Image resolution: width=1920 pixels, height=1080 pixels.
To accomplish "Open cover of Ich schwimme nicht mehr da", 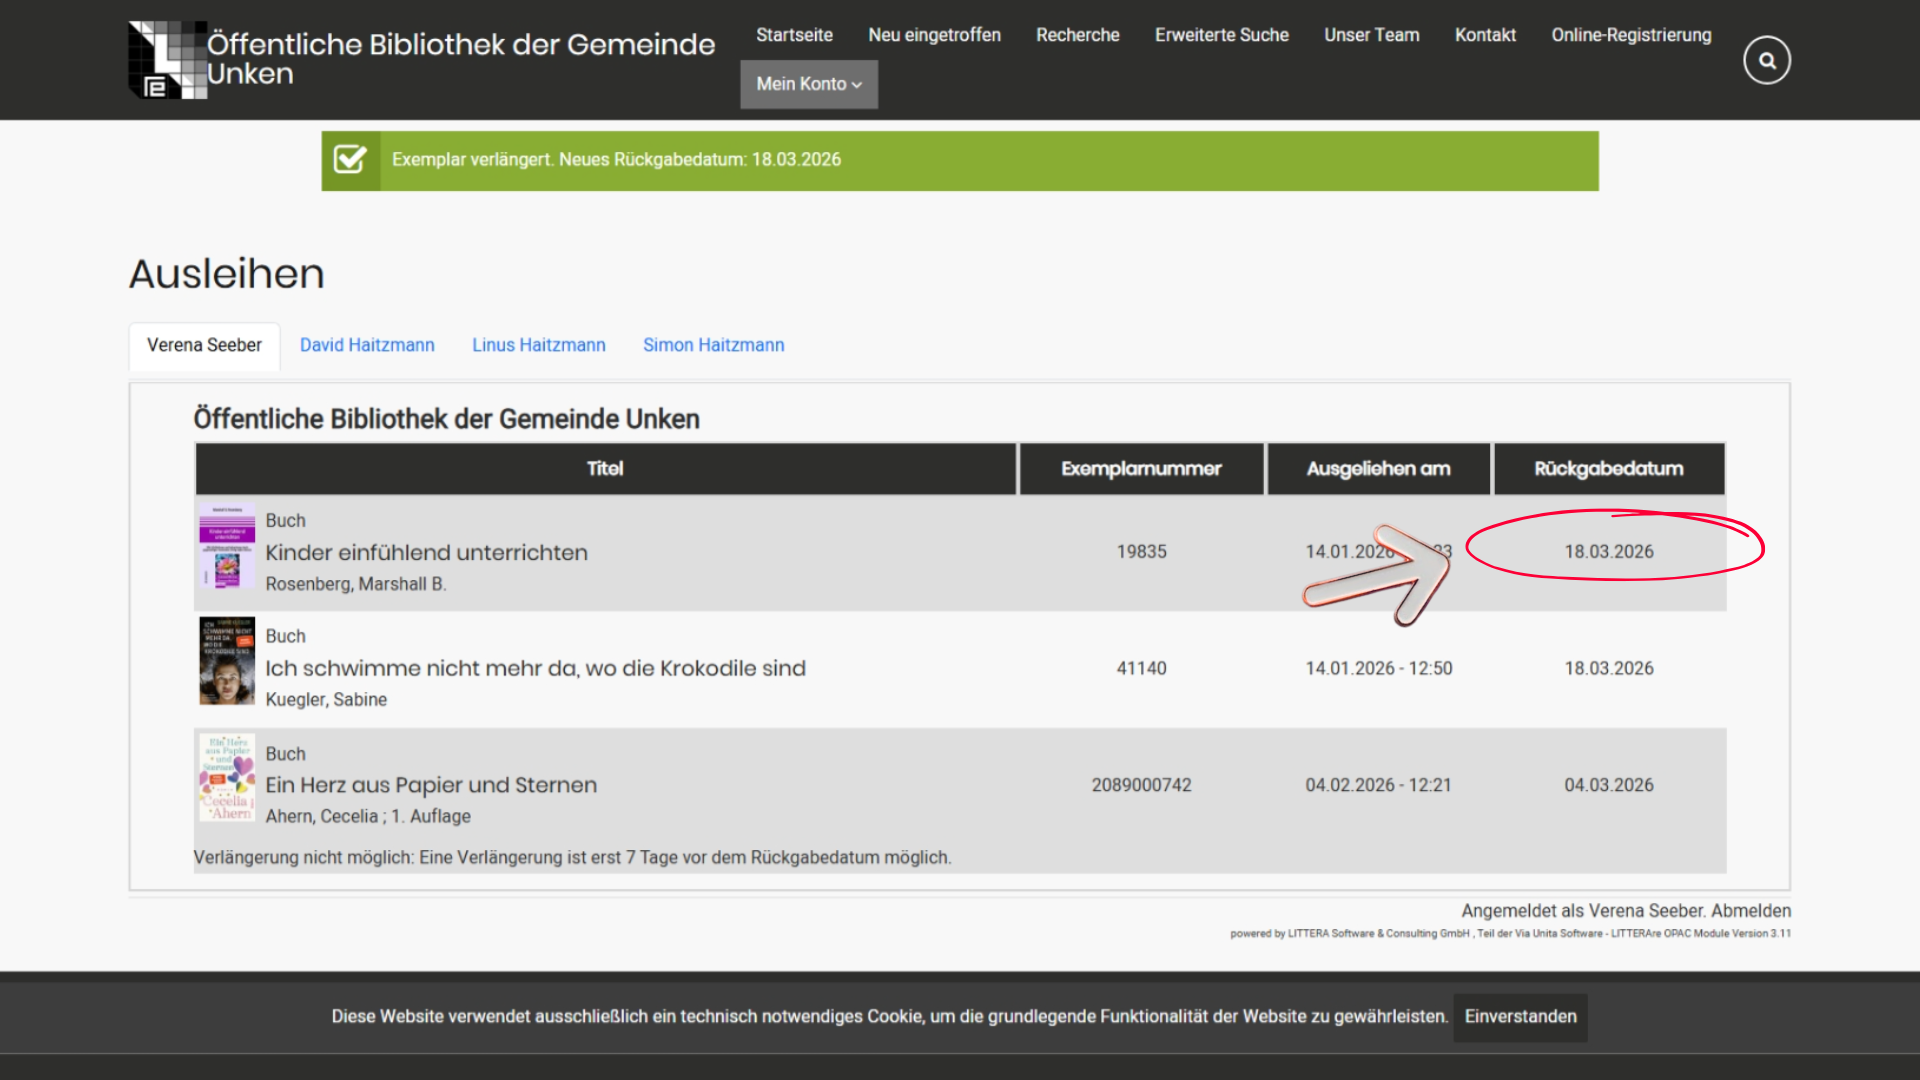I will pos(227,662).
